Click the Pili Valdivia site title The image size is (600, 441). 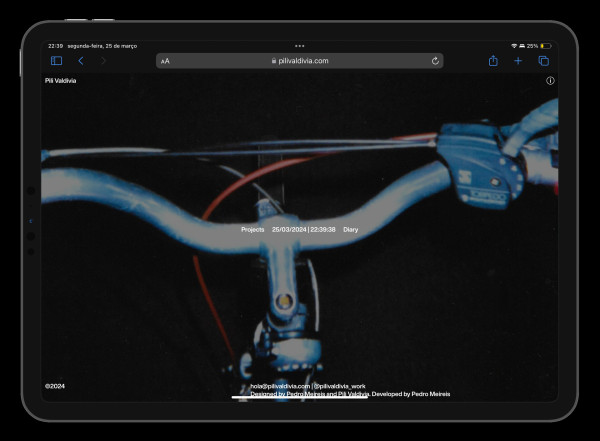point(61,81)
